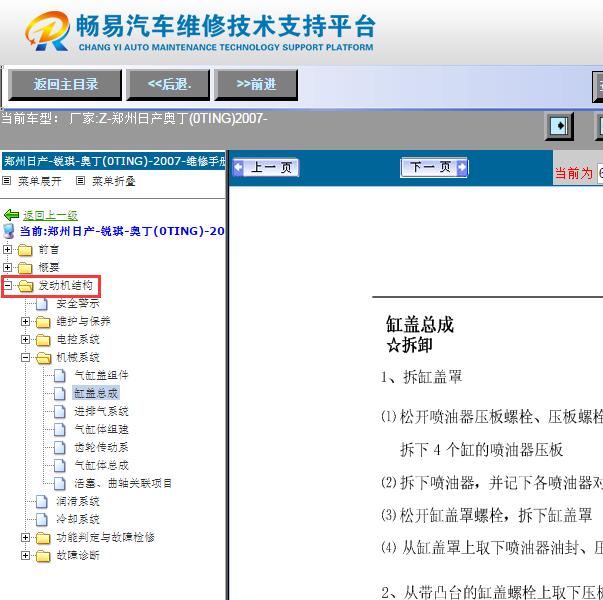Image resolution: width=603 pixels, height=600 pixels.
Task: Go to previous page with 上一页
Action: (x=266, y=168)
